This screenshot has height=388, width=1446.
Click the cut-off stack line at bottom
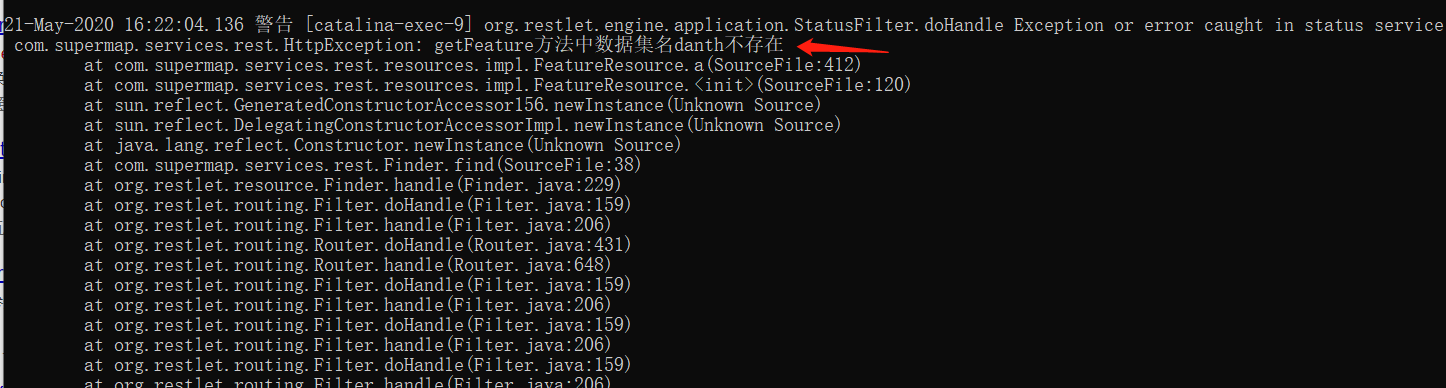348,382
